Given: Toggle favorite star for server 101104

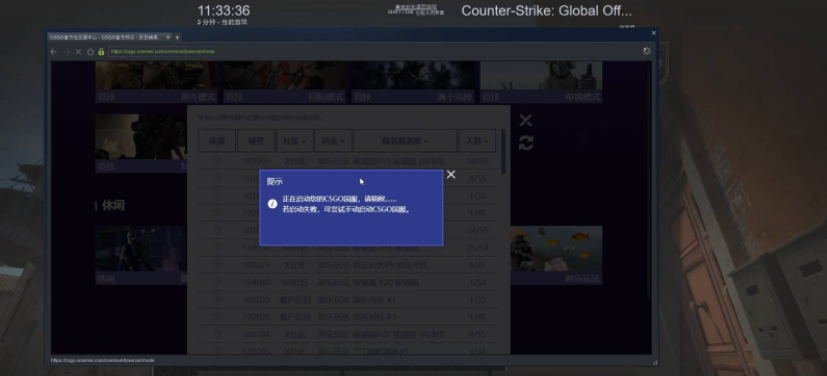Looking at the screenshot, I should pyautogui.click(x=217, y=334).
